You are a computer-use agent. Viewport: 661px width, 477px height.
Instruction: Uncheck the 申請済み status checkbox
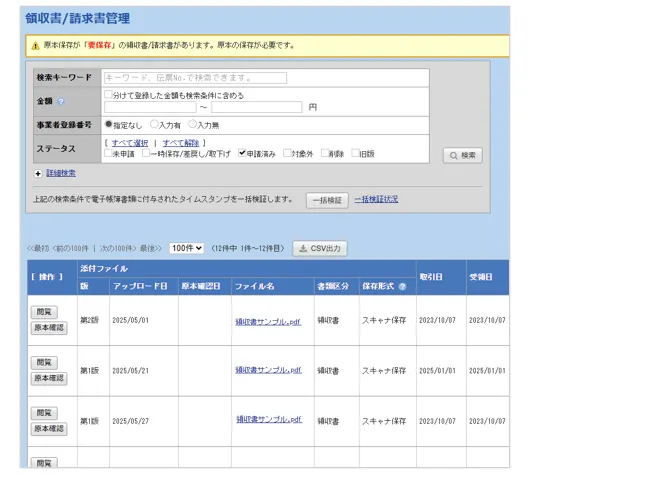[242, 154]
